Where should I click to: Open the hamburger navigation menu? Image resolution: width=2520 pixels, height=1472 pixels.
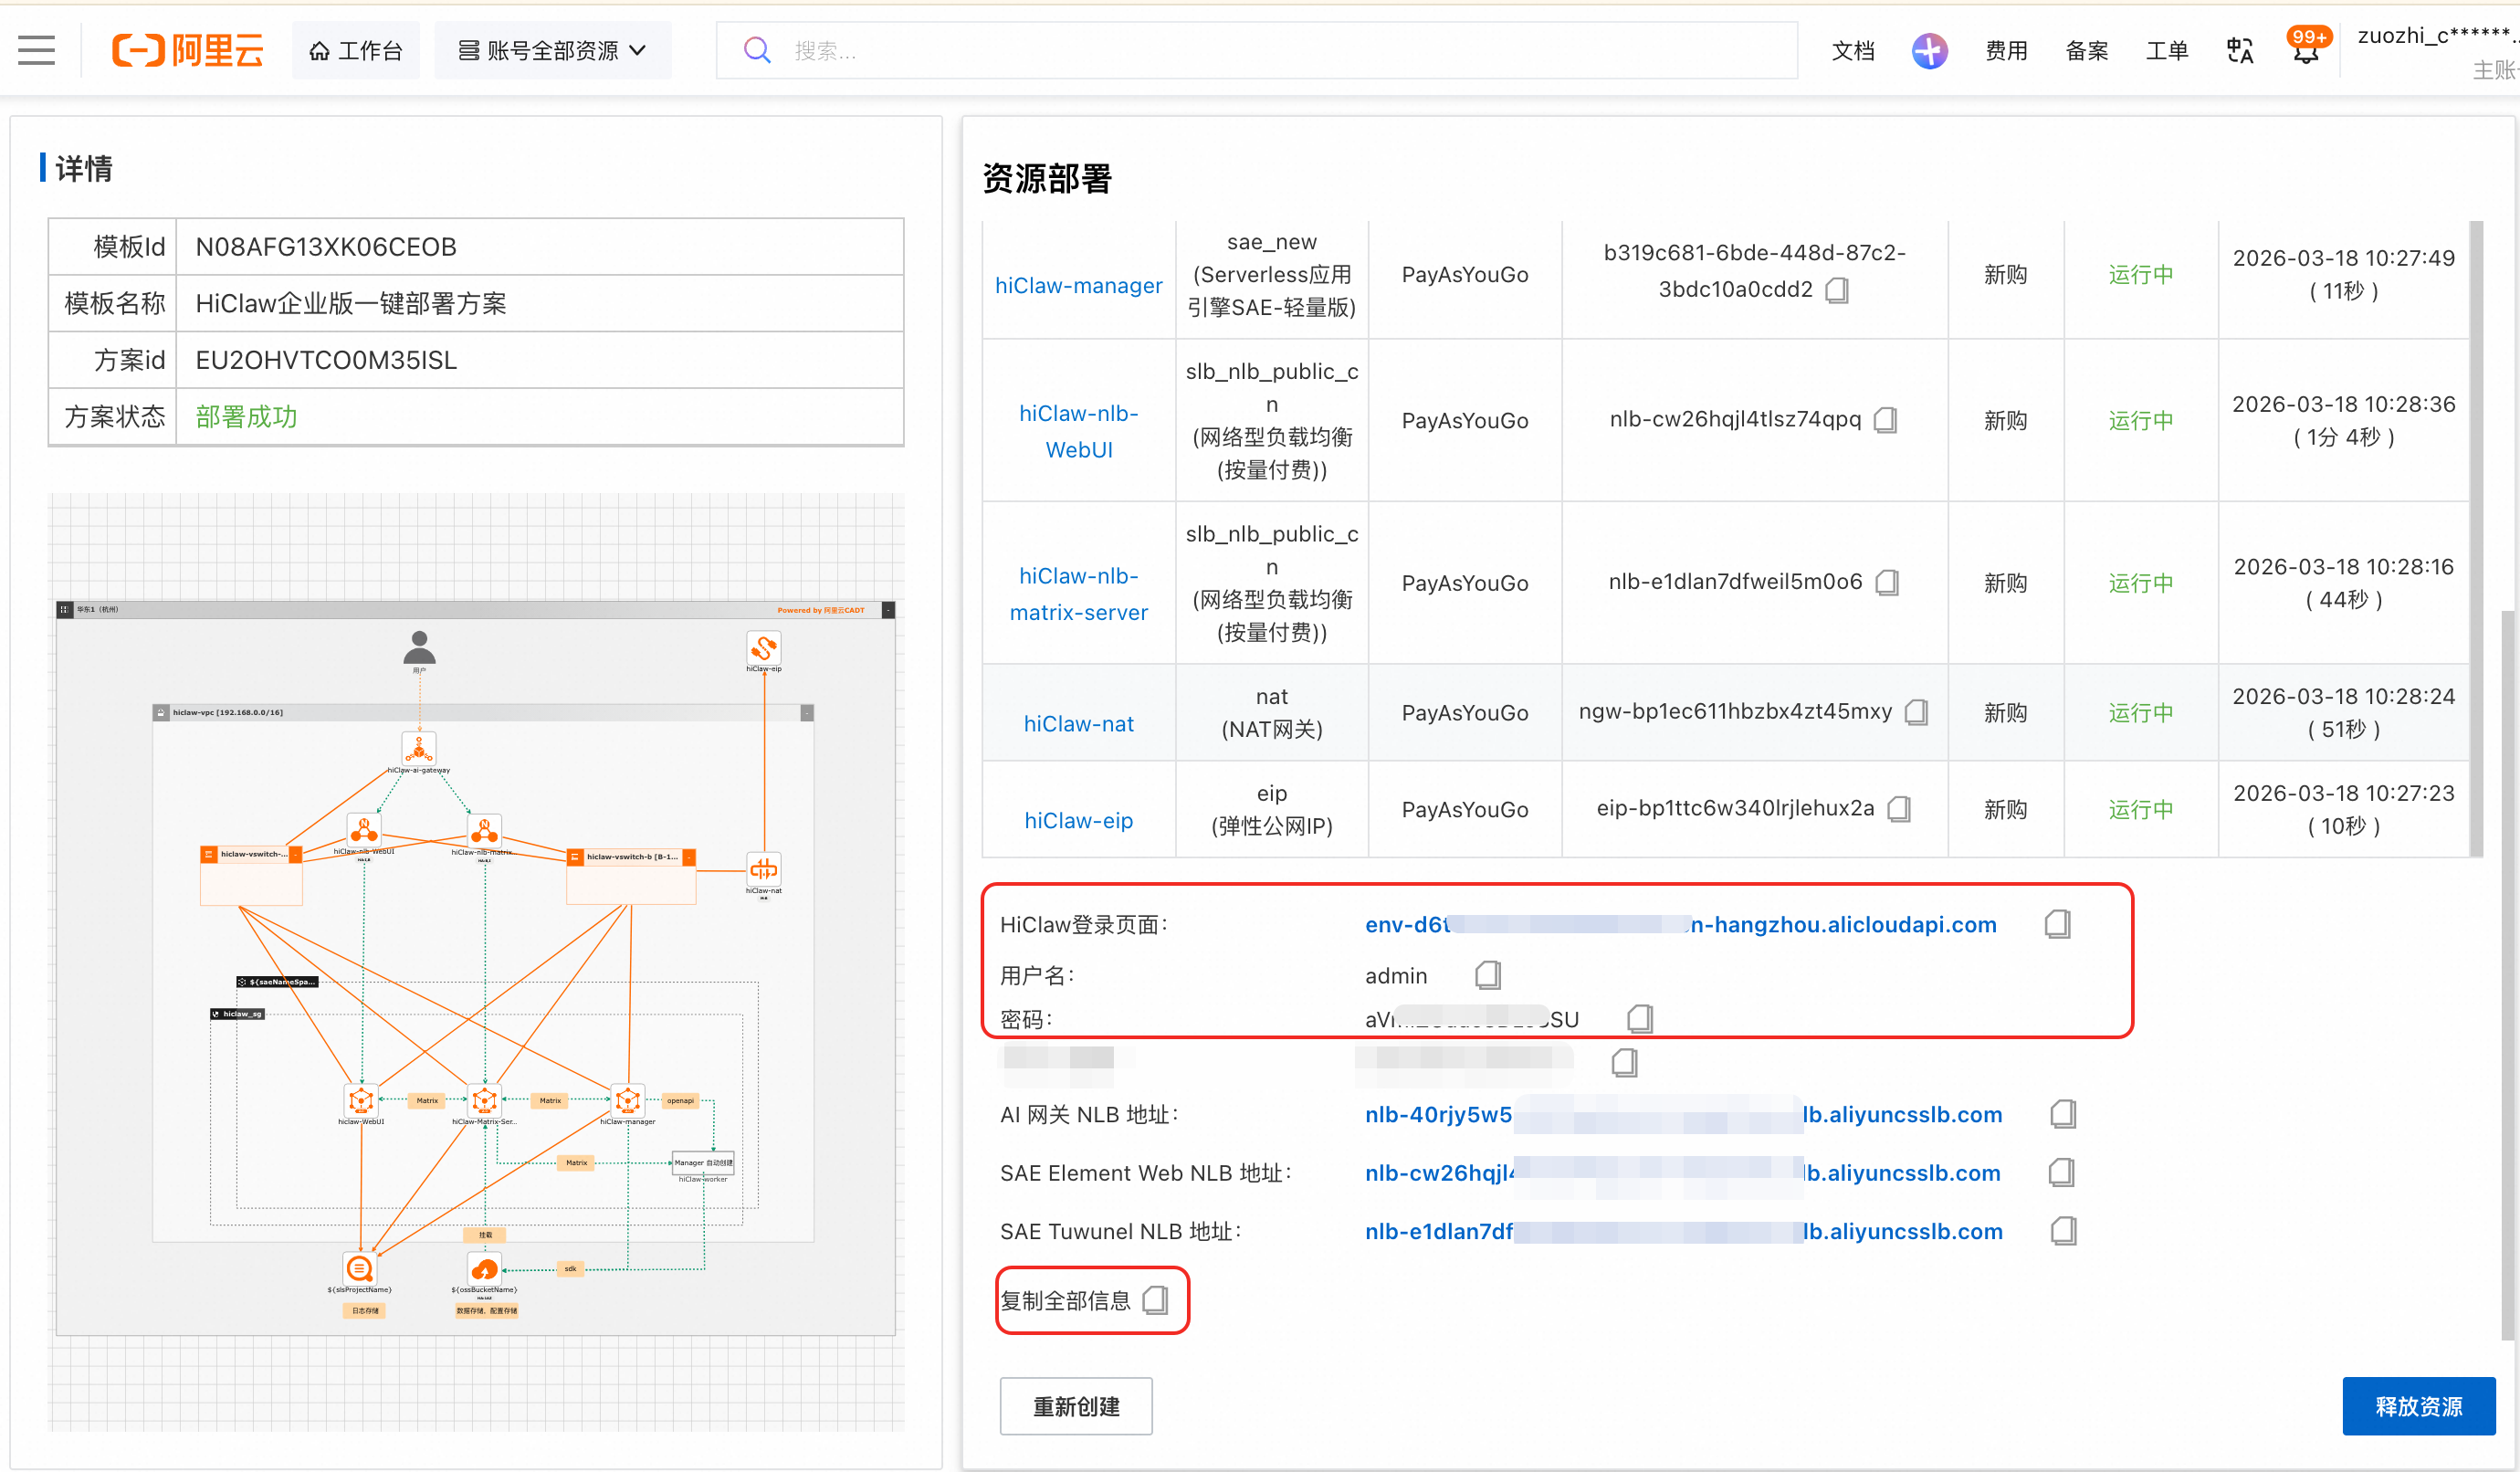tap(37, 50)
